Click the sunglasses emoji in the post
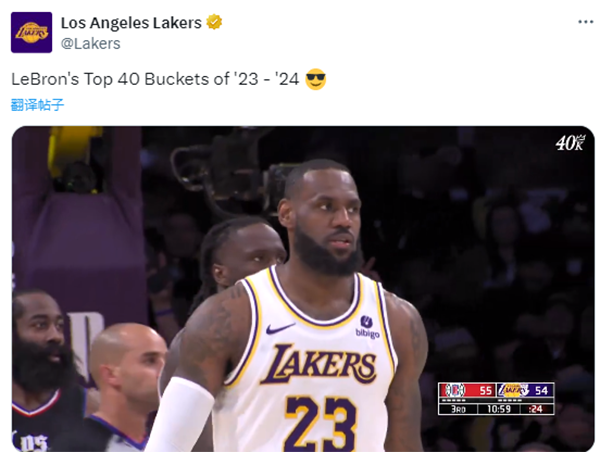This screenshot has width=600, height=452. point(316,79)
